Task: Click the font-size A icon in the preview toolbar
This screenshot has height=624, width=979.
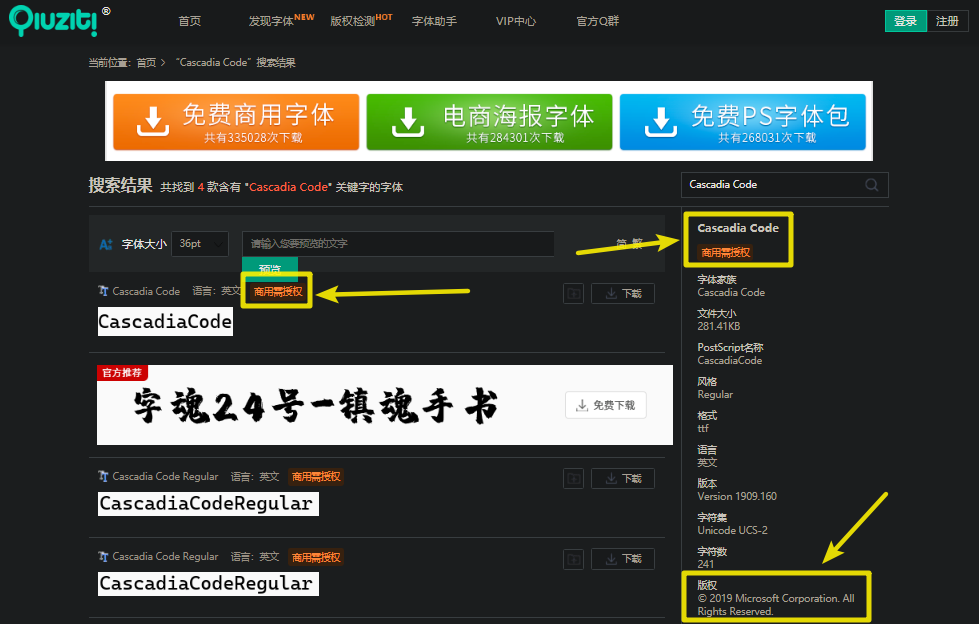Action: point(108,242)
